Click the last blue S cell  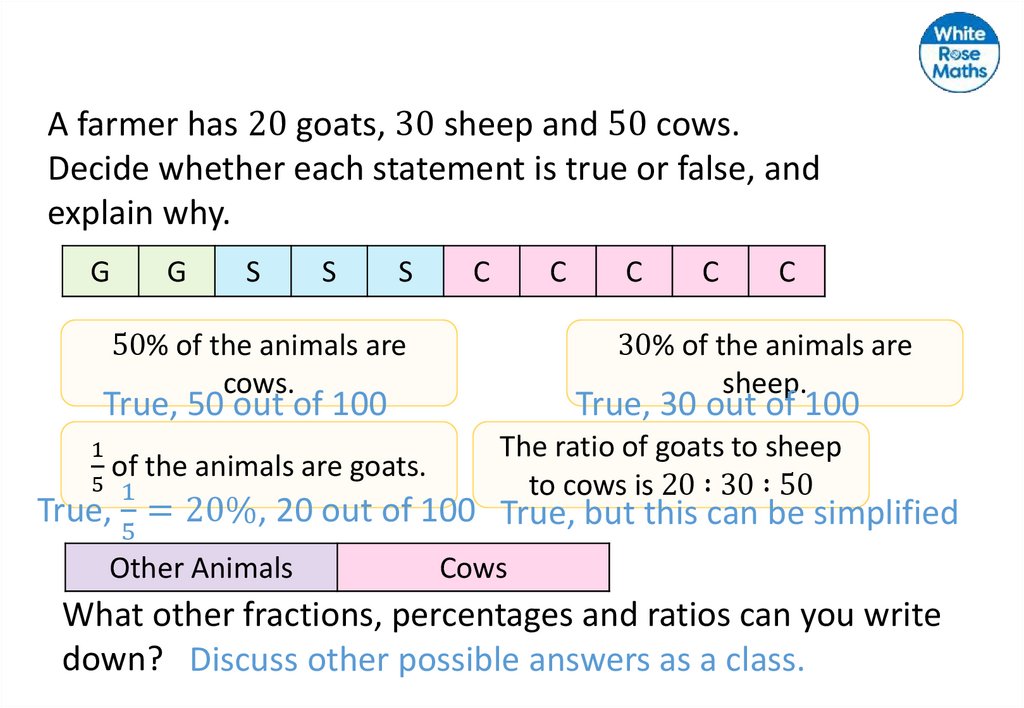click(405, 271)
